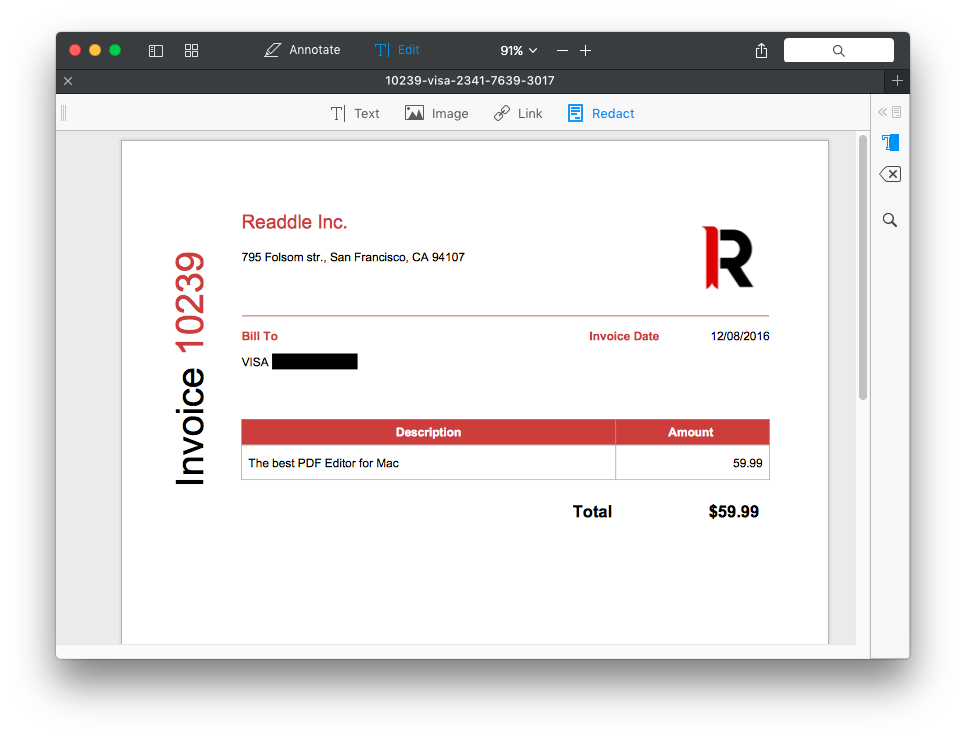
Task: Click the black redacted block after VISA
Action: pyautogui.click(x=315, y=361)
